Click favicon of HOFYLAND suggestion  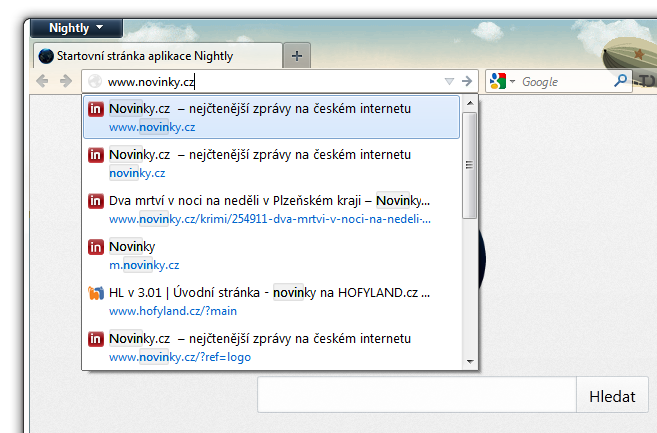(x=96, y=293)
